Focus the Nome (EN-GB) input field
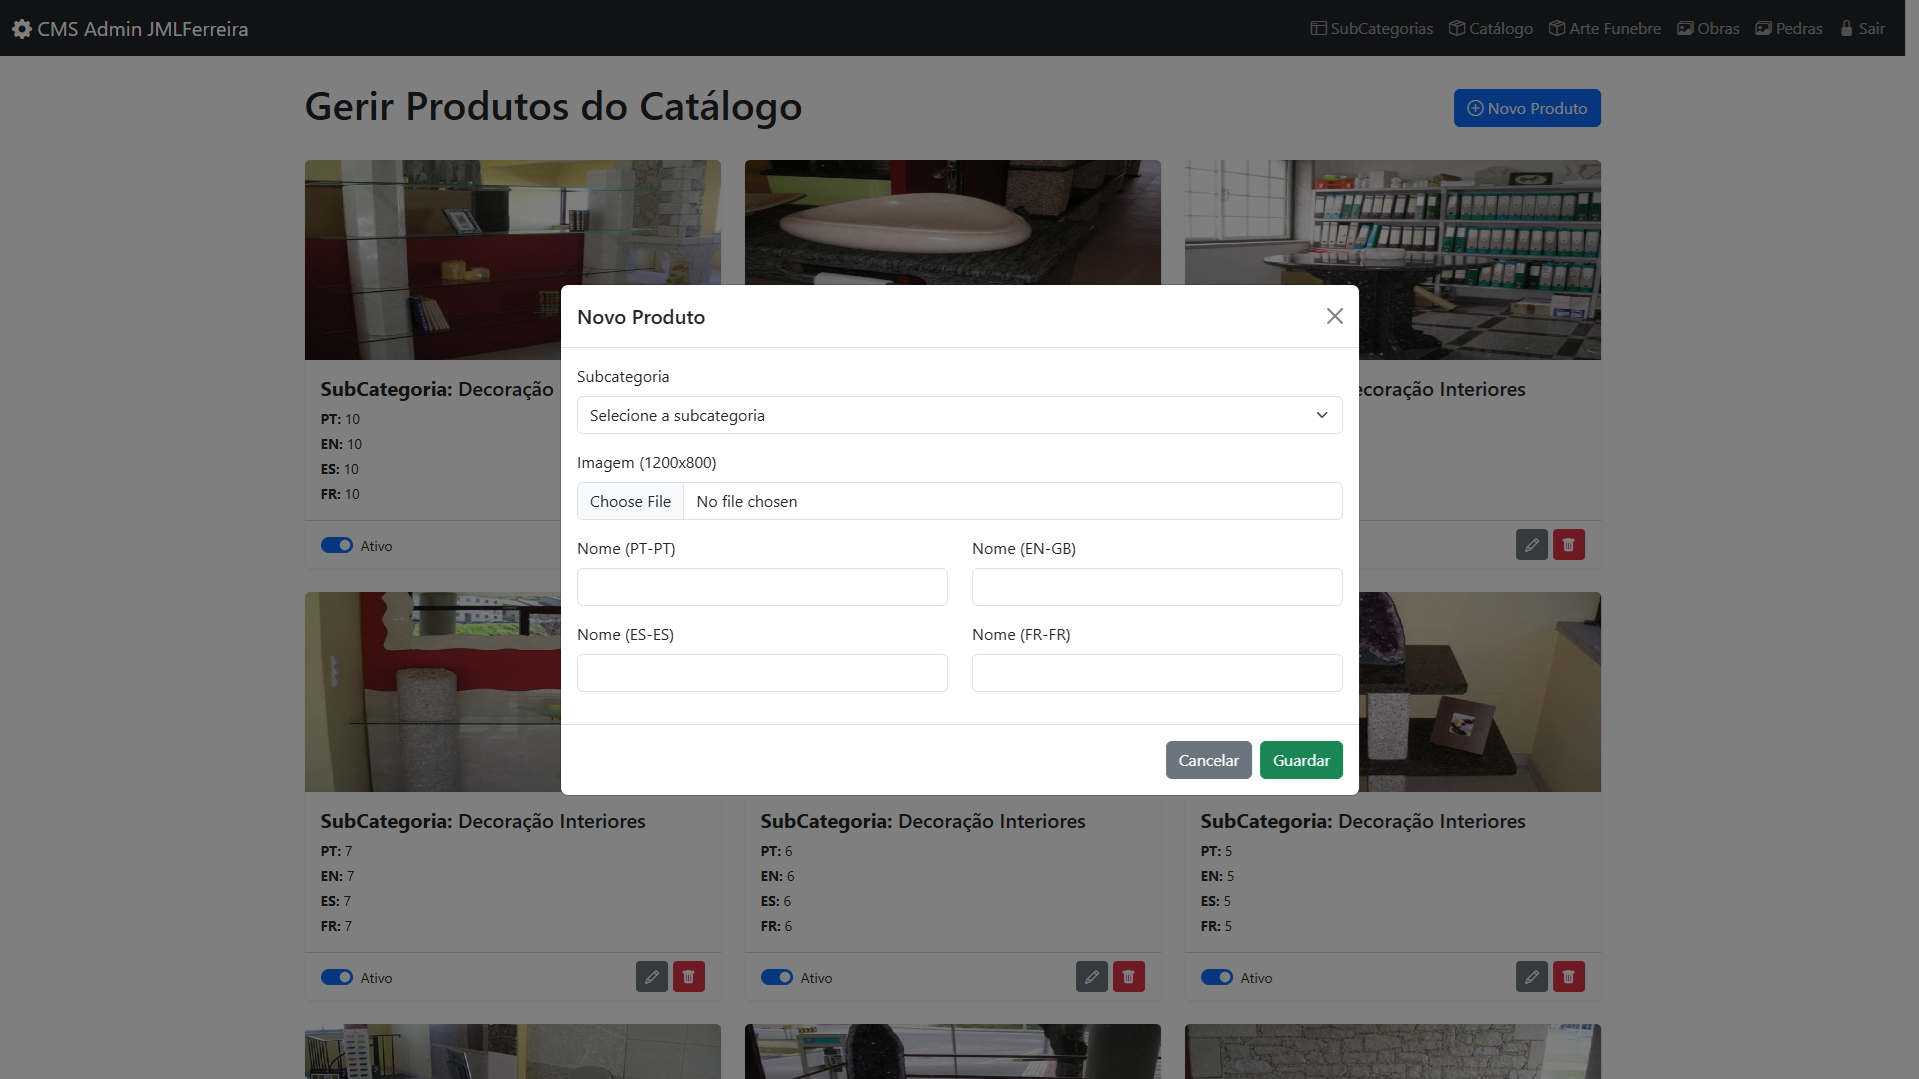Viewport: 1919px width, 1079px height. point(1157,587)
